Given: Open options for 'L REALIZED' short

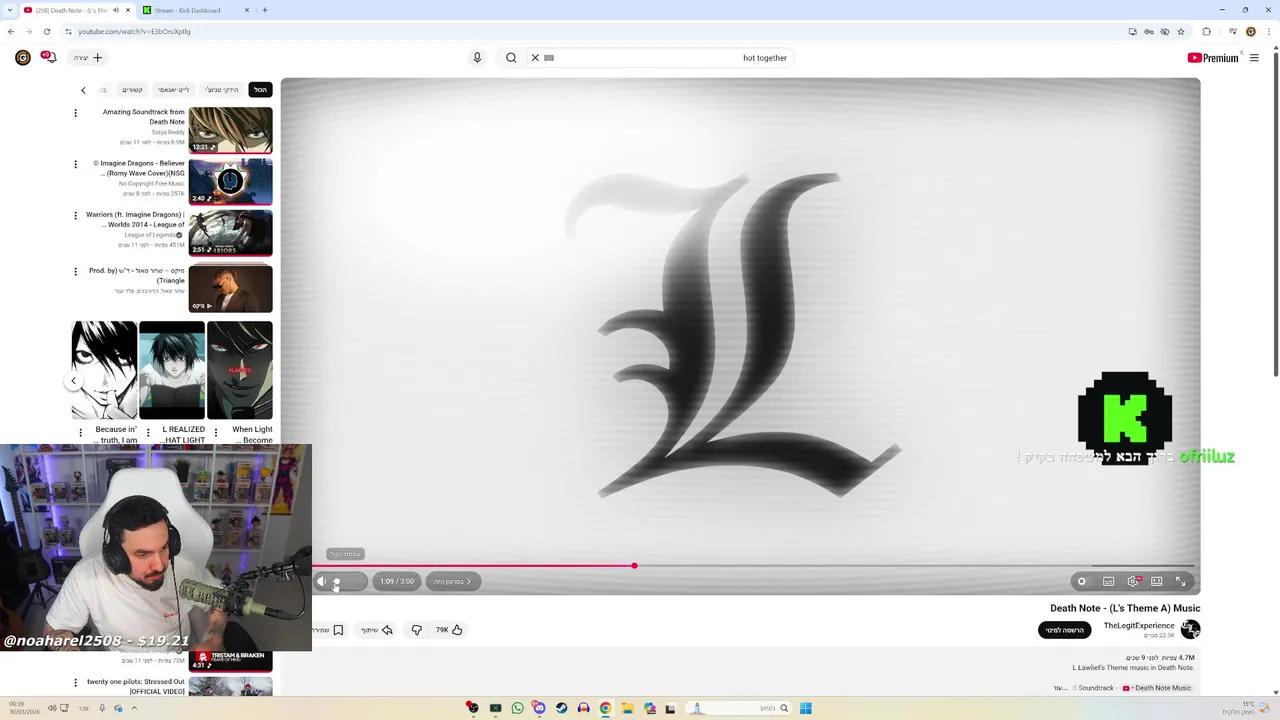Looking at the screenshot, I should pyautogui.click(x=148, y=433).
